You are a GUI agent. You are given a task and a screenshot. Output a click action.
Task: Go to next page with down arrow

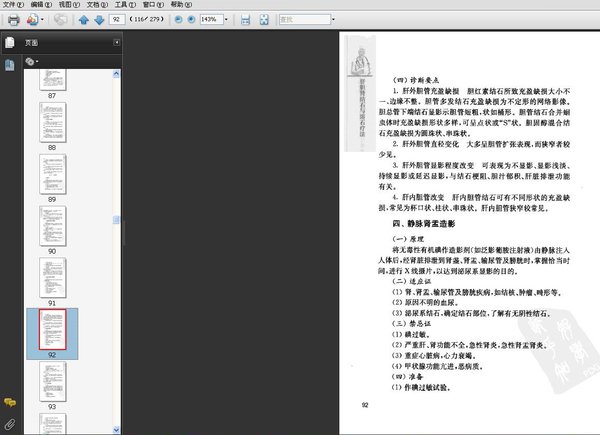pos(99,19)
